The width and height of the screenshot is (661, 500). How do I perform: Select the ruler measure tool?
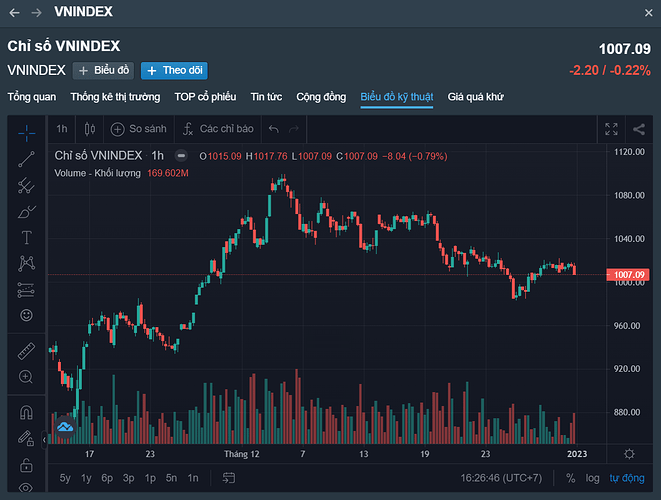tap(27, 351)
